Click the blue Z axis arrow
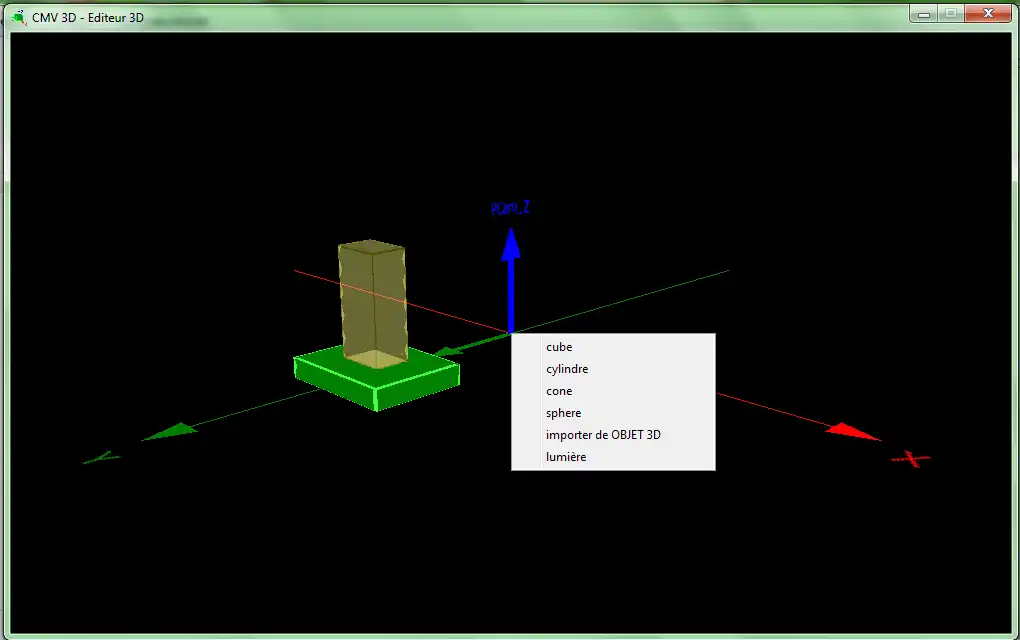 (x=511, y=280)
